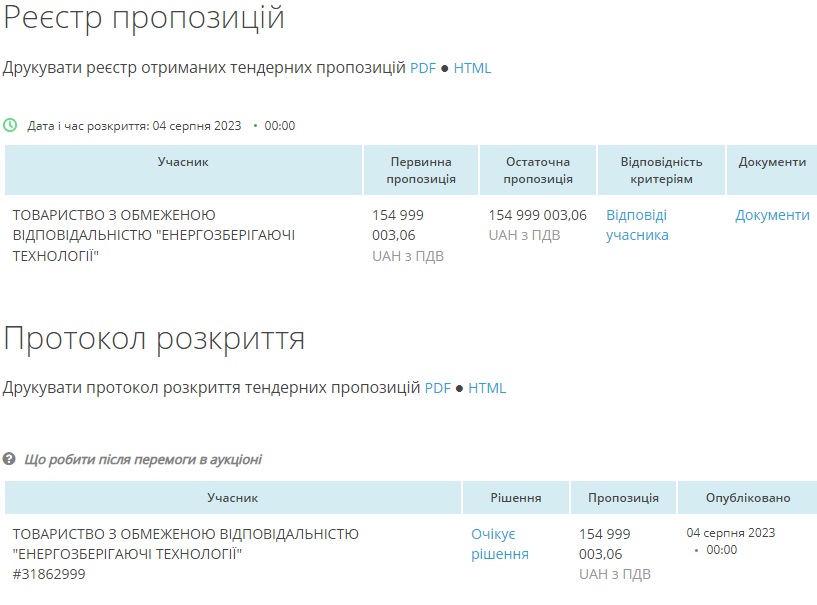Click 'Учасник' header in the registry table
Screen dimensions: 817x605
(x=183, y=162)
